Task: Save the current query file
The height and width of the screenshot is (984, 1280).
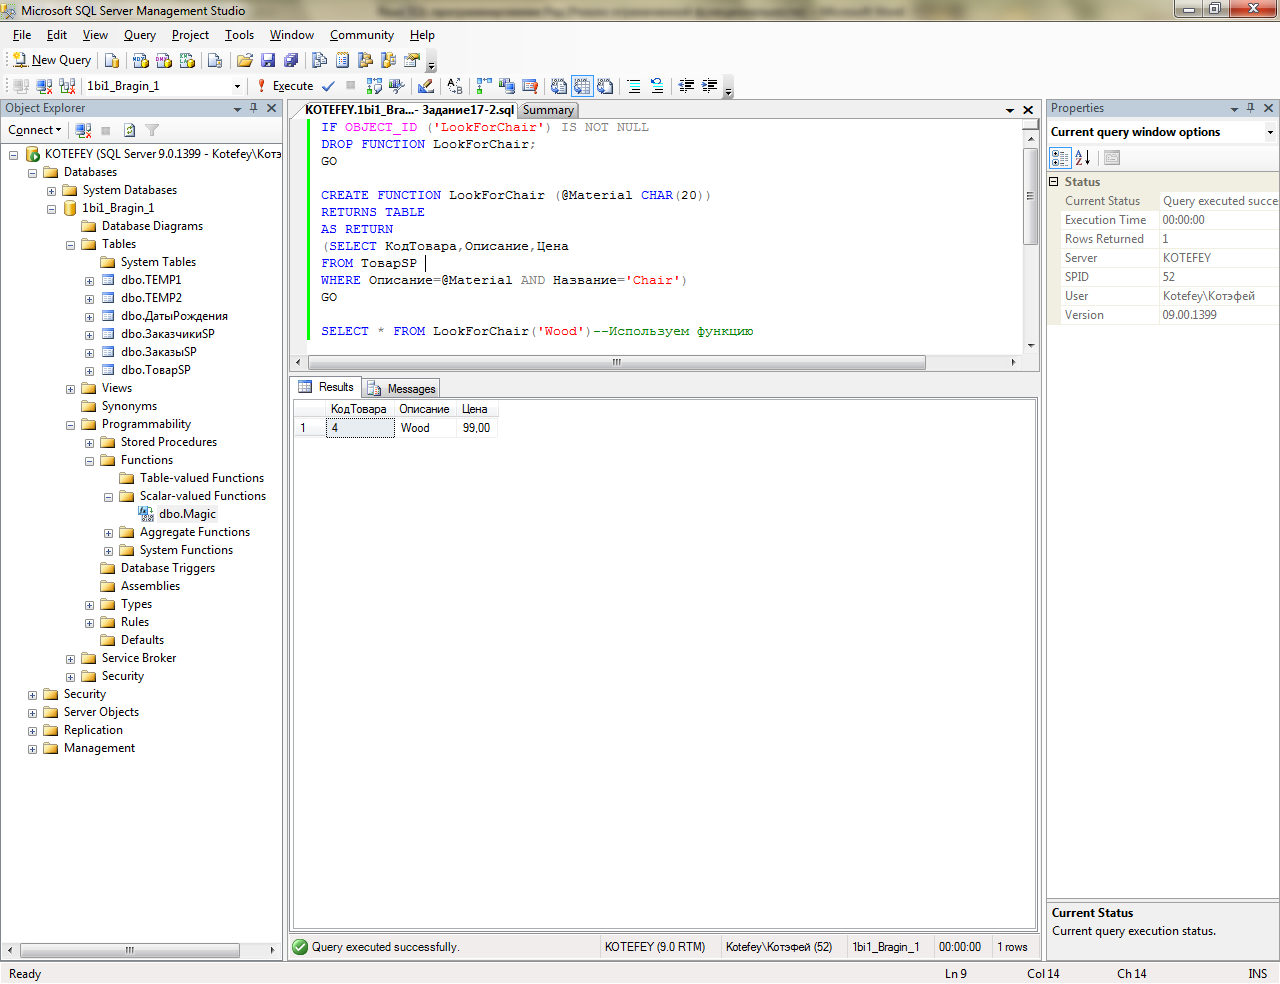Action: click(268, 60)
